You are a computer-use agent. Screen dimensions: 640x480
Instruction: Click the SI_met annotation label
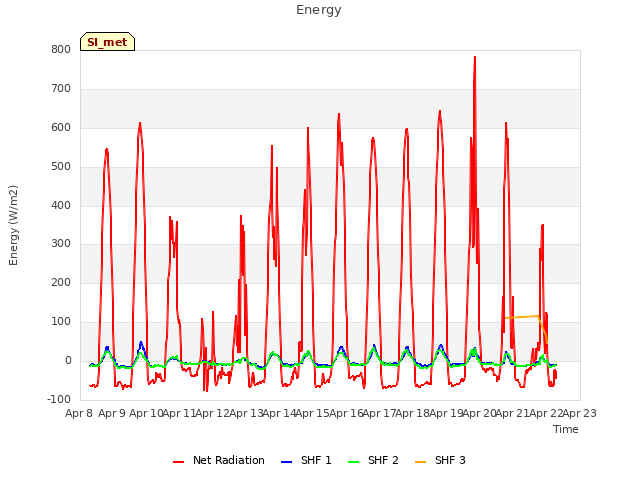[x=107, y=42]
